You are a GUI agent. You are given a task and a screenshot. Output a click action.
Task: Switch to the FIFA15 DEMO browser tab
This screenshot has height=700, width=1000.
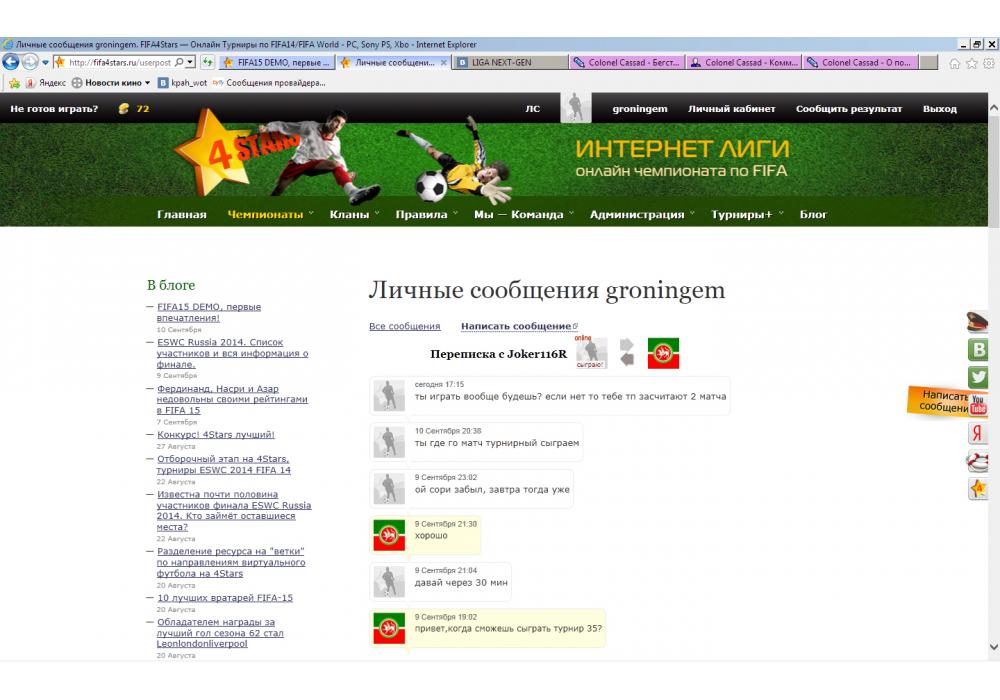click(x=276, y=62)
